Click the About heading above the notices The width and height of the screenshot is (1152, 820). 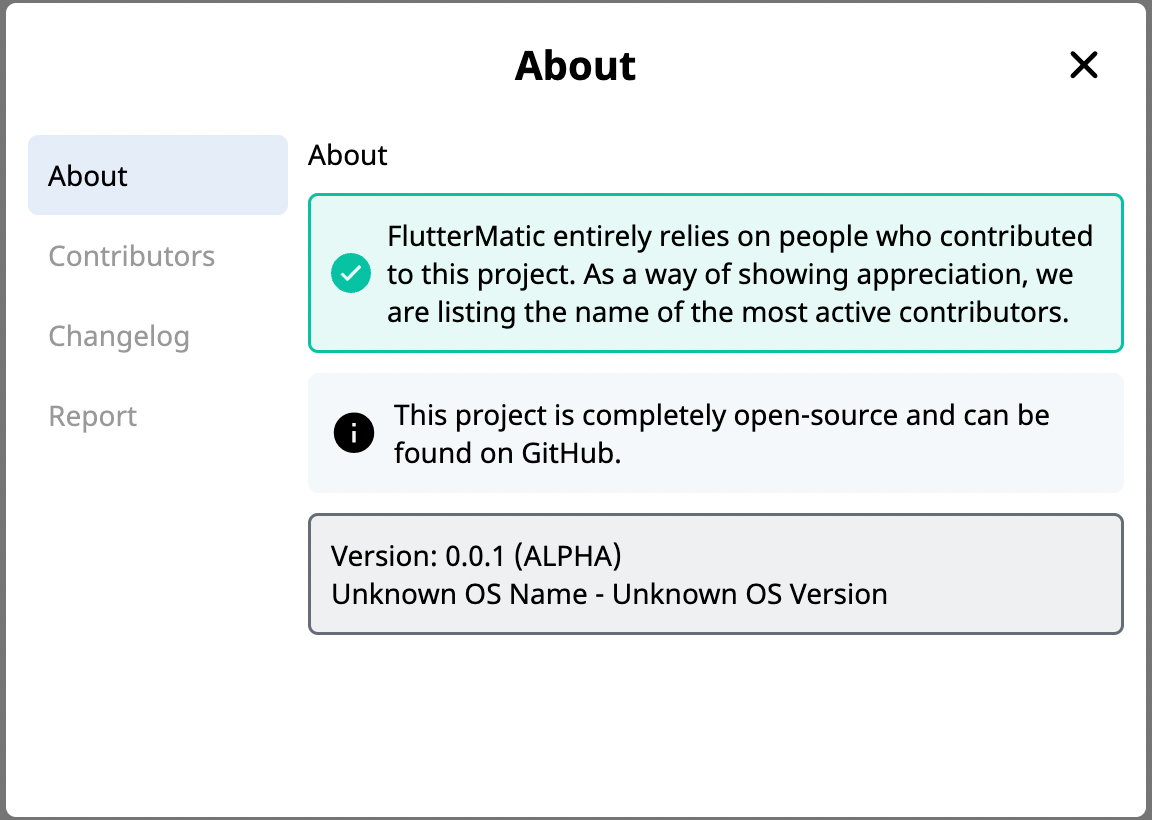(x=347, y=155)
